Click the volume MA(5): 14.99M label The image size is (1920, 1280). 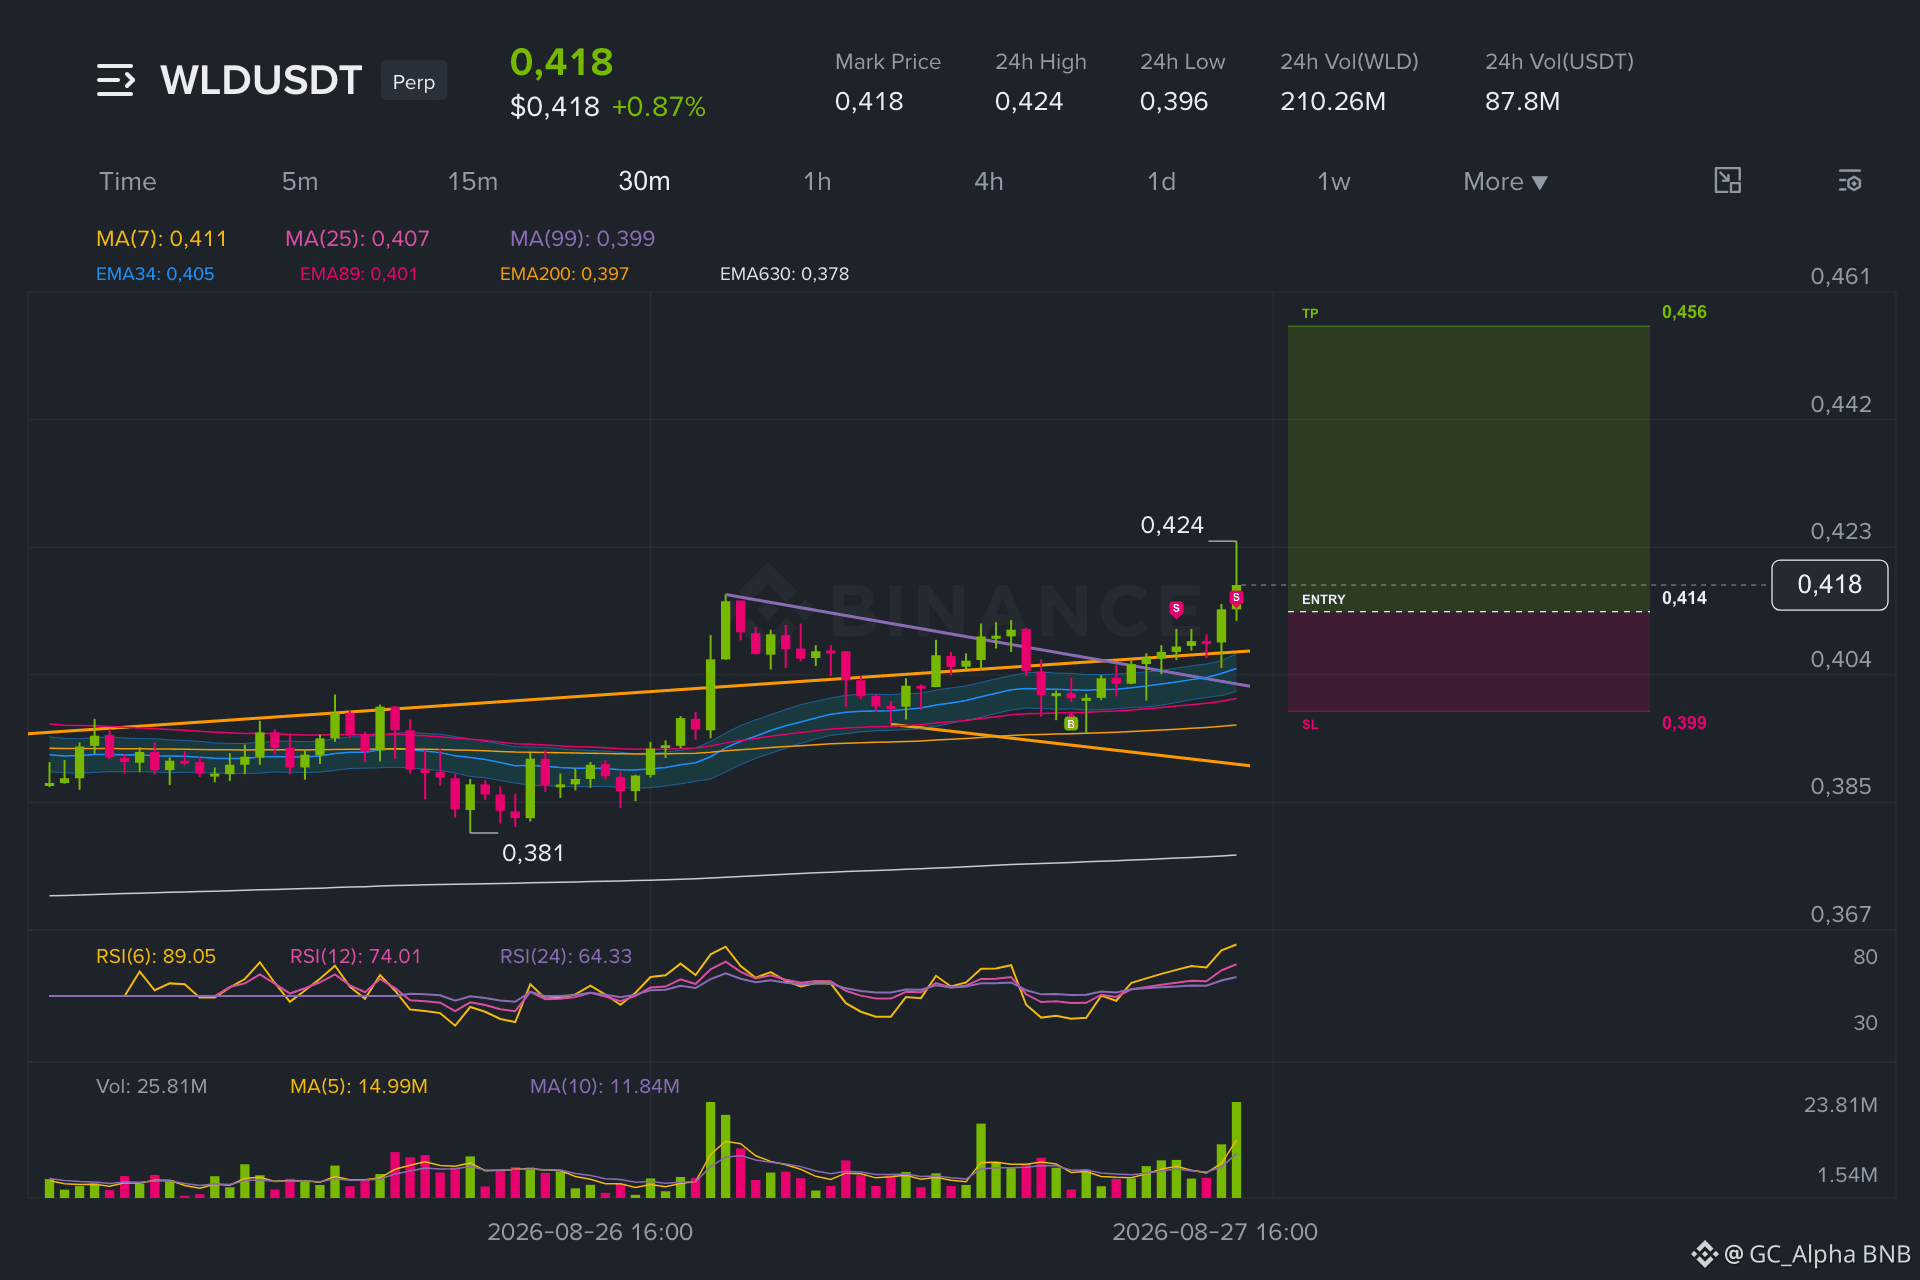click(359, 1086)
